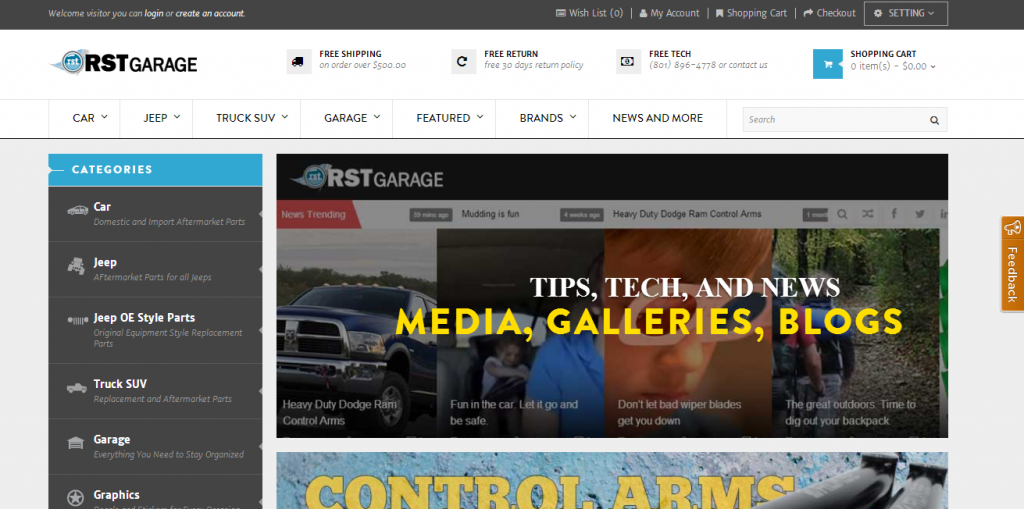This screenshot has height=509, width=1024.
Task: Click the Jeep OE Style Parts grille icon
Action: [x=78, y=320]
